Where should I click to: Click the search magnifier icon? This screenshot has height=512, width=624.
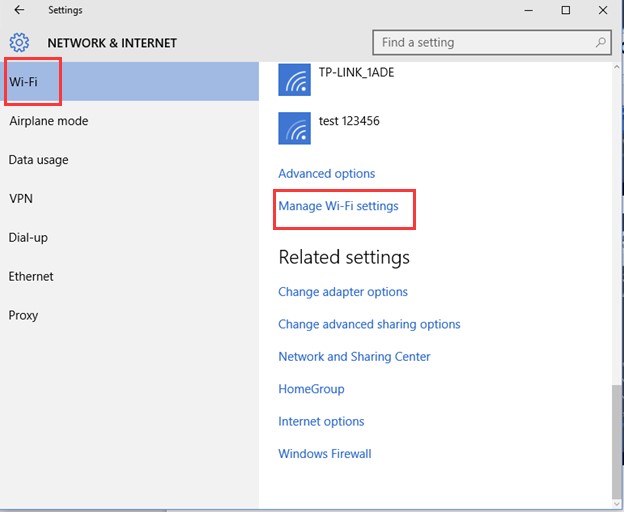point(601,42)
